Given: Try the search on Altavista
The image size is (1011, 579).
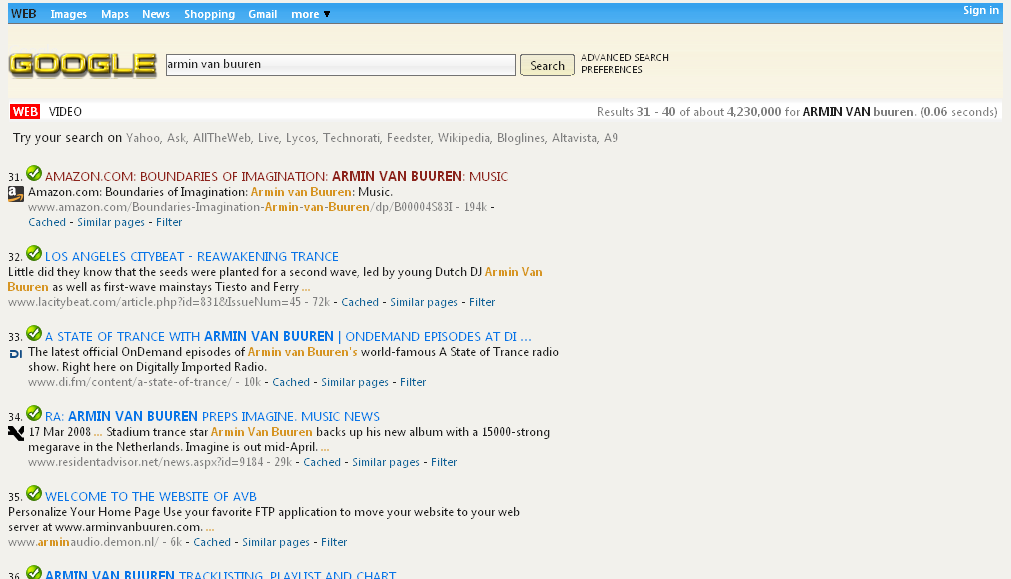Looking at the screenshot, I should (574, 138).
